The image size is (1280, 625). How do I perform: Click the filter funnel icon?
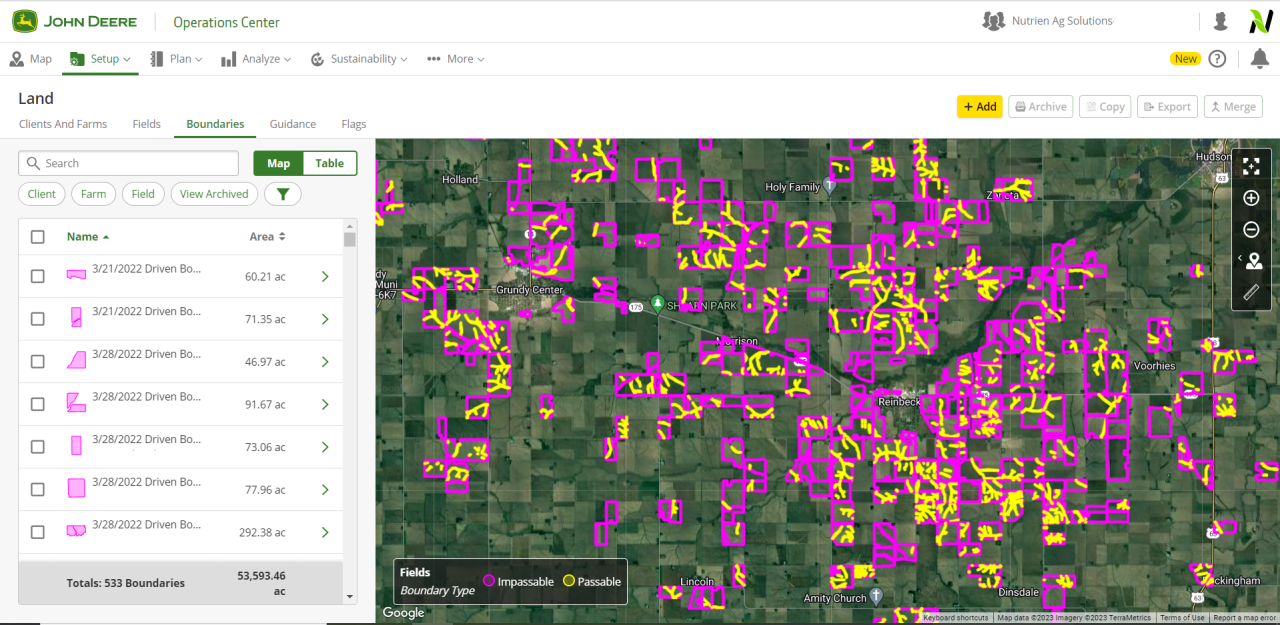pyautogui.click(x=283, y=194)
